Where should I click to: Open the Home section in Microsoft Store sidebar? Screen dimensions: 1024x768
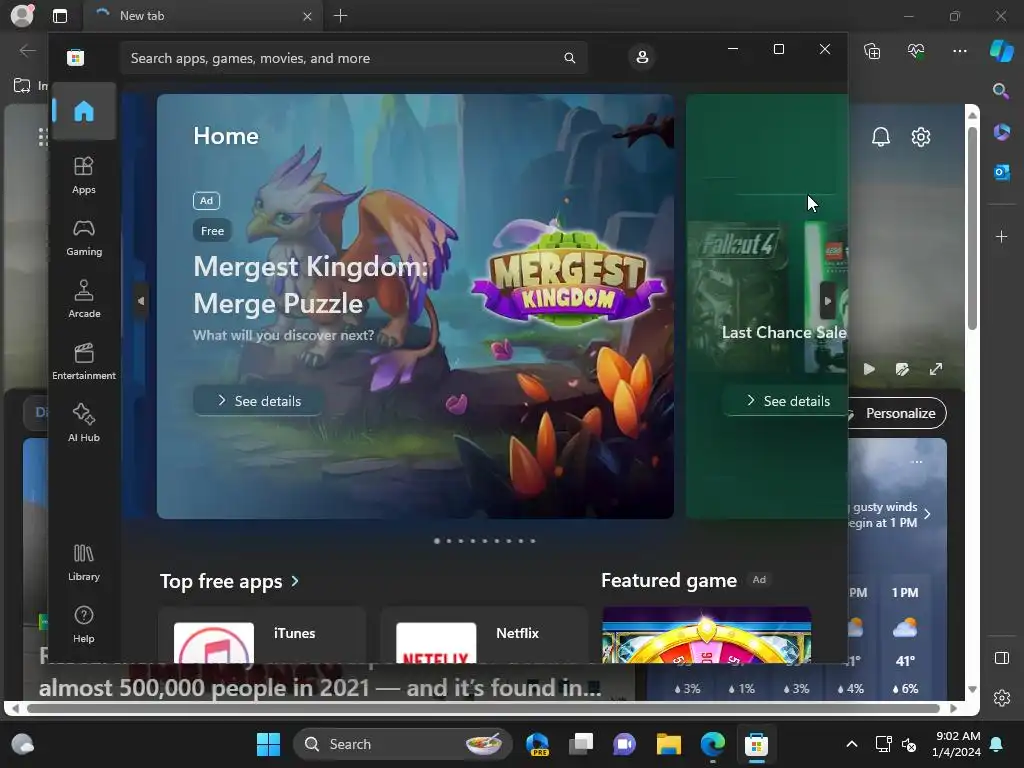pos(84,111)
